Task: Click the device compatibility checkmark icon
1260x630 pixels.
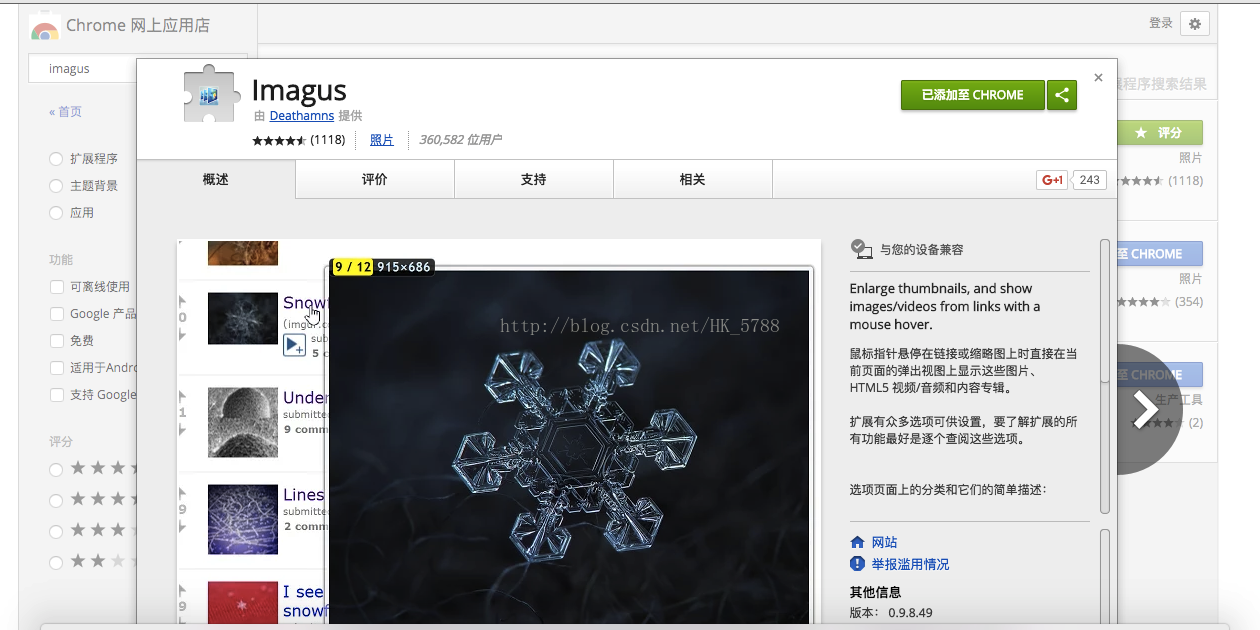Action: (x=861, y=249)
